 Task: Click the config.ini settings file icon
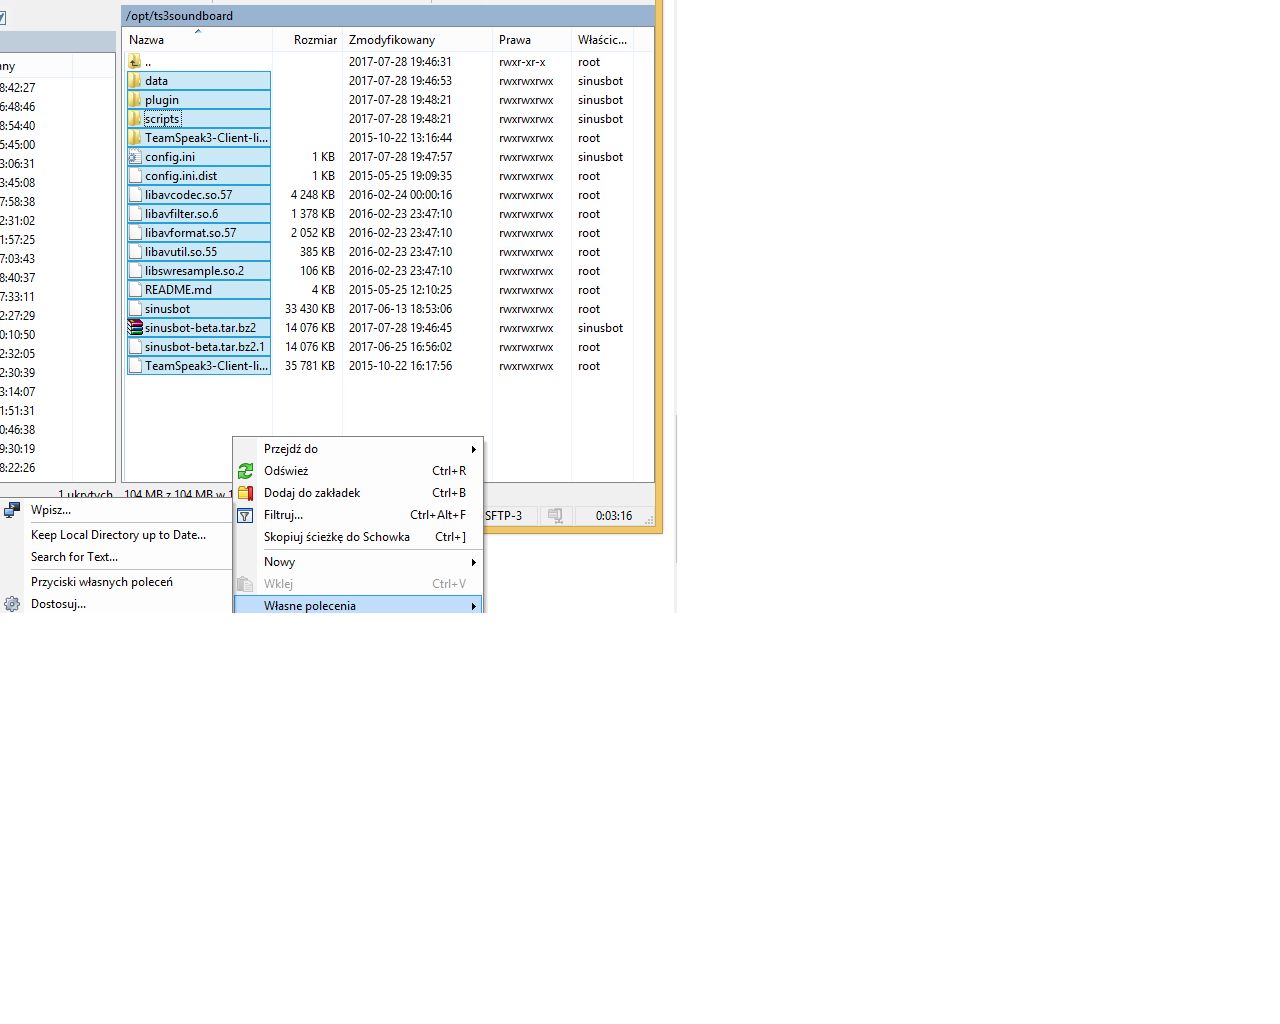coord(135,157)
